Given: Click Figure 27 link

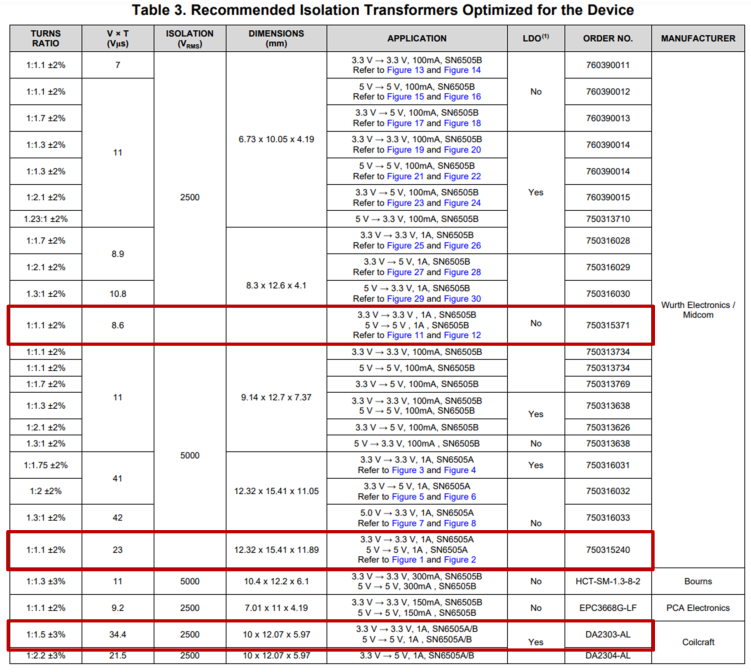Looking at the screenshot, I should coord(405,272).
